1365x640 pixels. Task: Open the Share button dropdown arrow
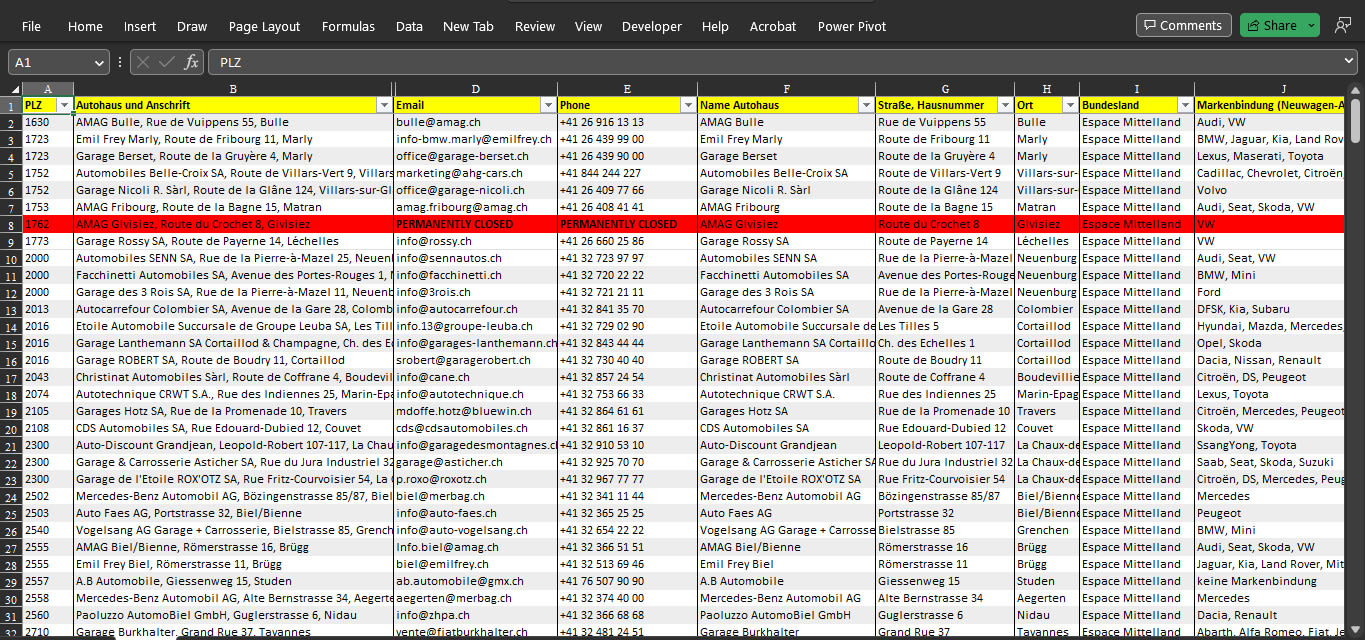(1311, 25)
